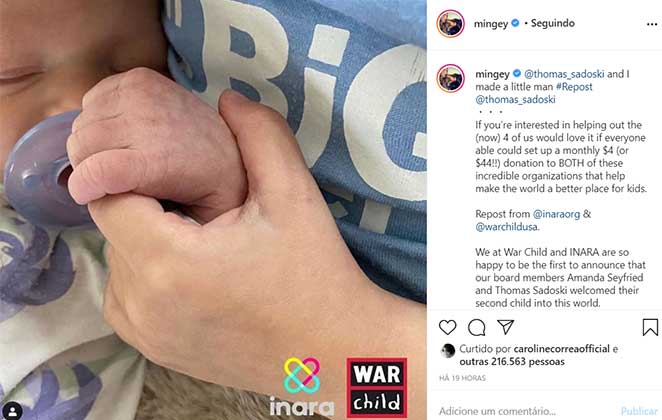The image size is (662, 420).
Task: Click the Seguindo following button
Action: pos(552,23)
